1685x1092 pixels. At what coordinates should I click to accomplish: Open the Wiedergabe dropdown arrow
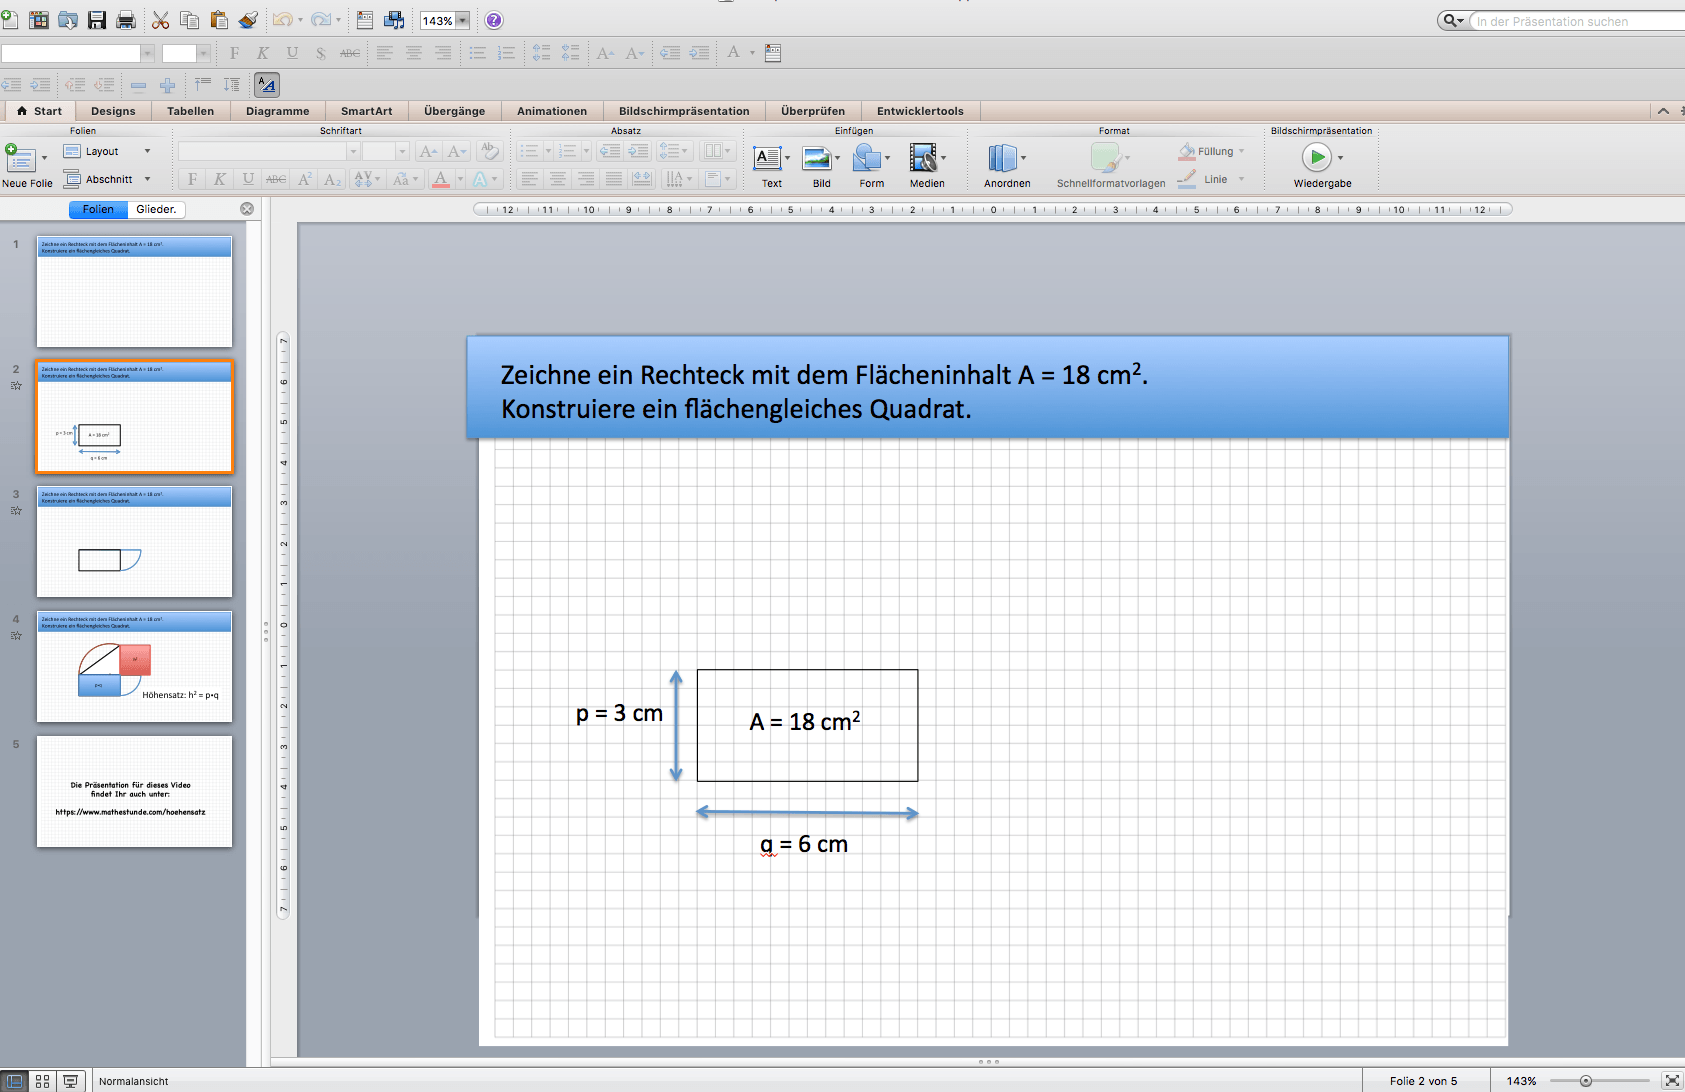(x=1340, y=158)
